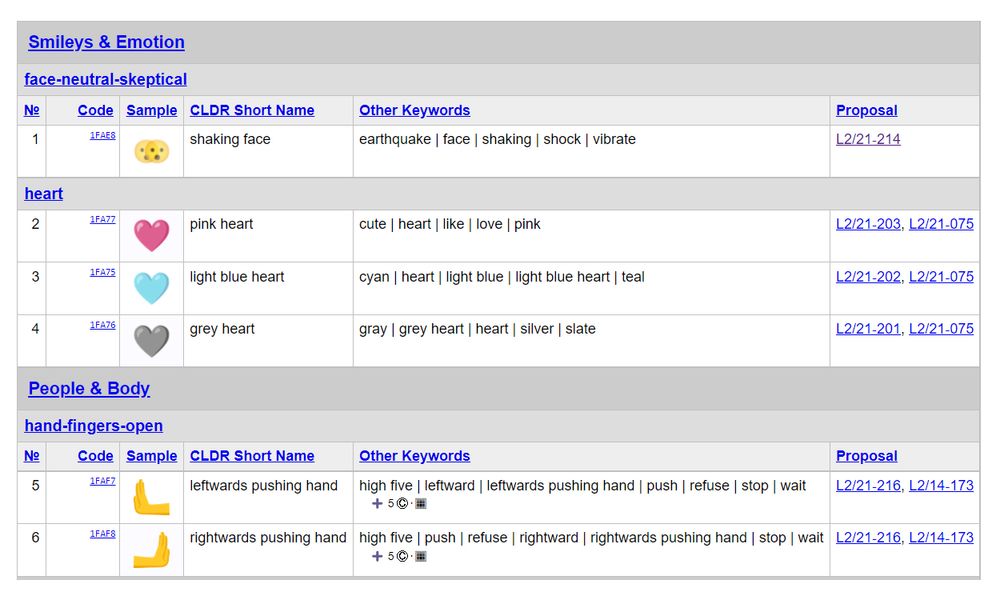This screenshot has width=1000, height=600.
Task: Click the shaking face emoji sample
Action: pyautogui.click(x=151, y=150)
